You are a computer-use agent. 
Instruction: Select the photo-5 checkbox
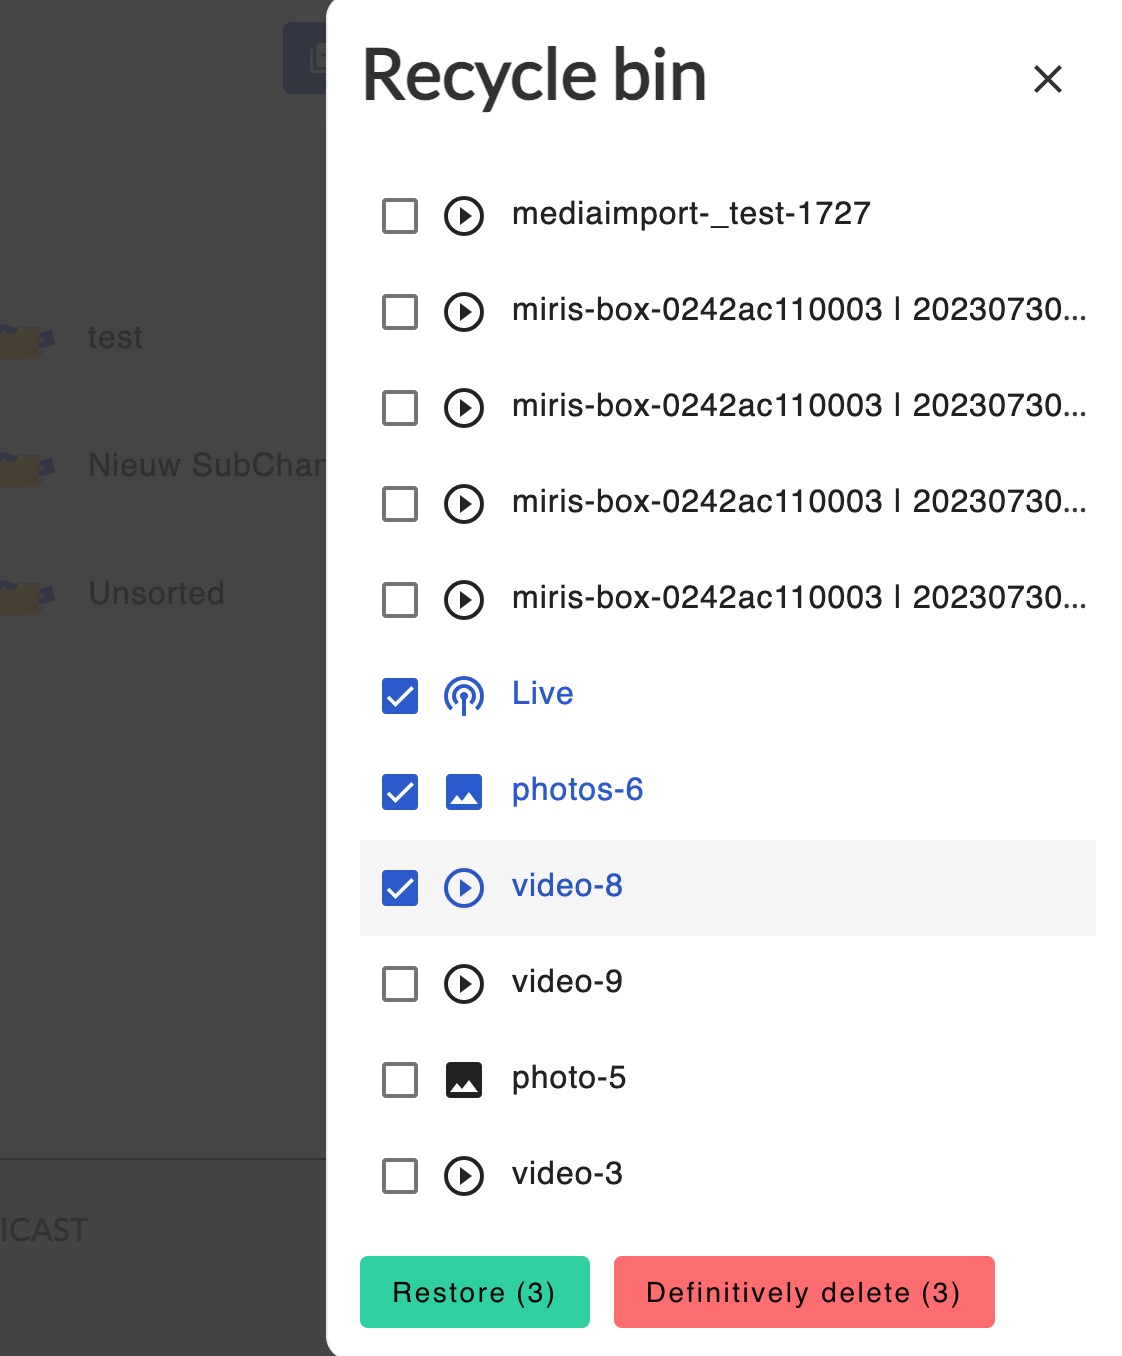(400, 1080)
